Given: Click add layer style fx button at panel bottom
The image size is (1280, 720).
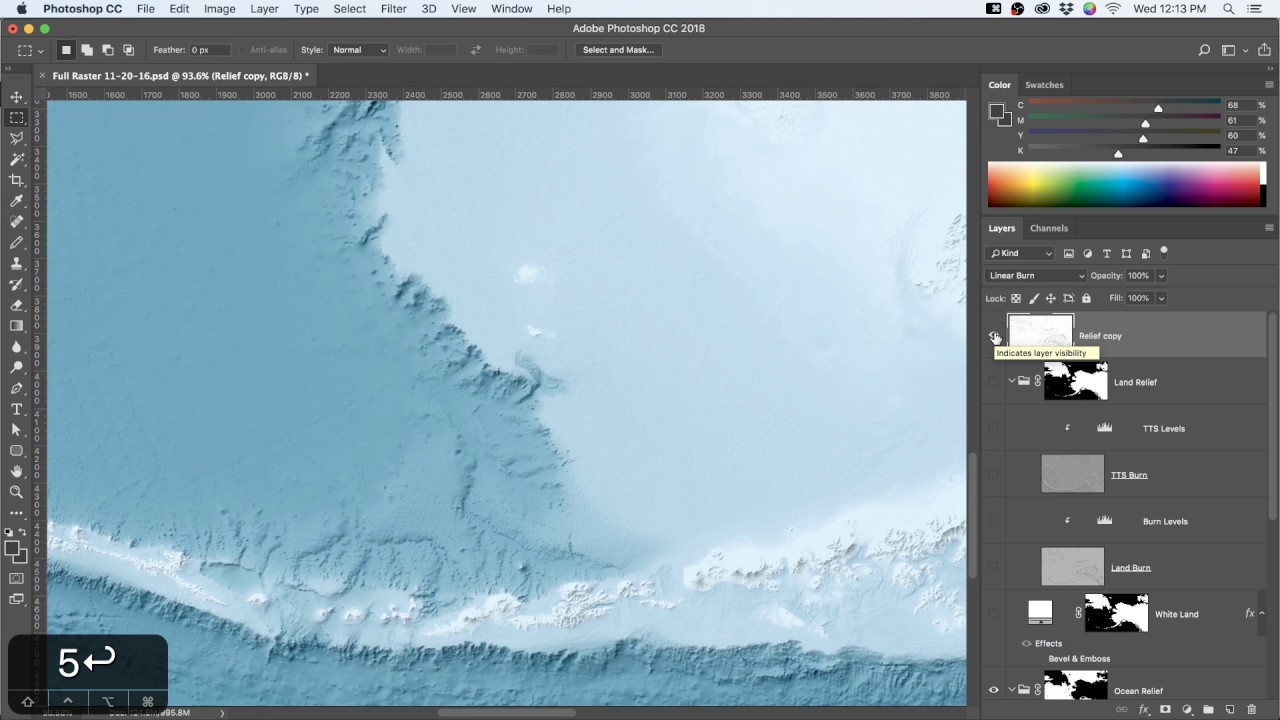Looking at the screenshot, I should tap(1143, 710).
